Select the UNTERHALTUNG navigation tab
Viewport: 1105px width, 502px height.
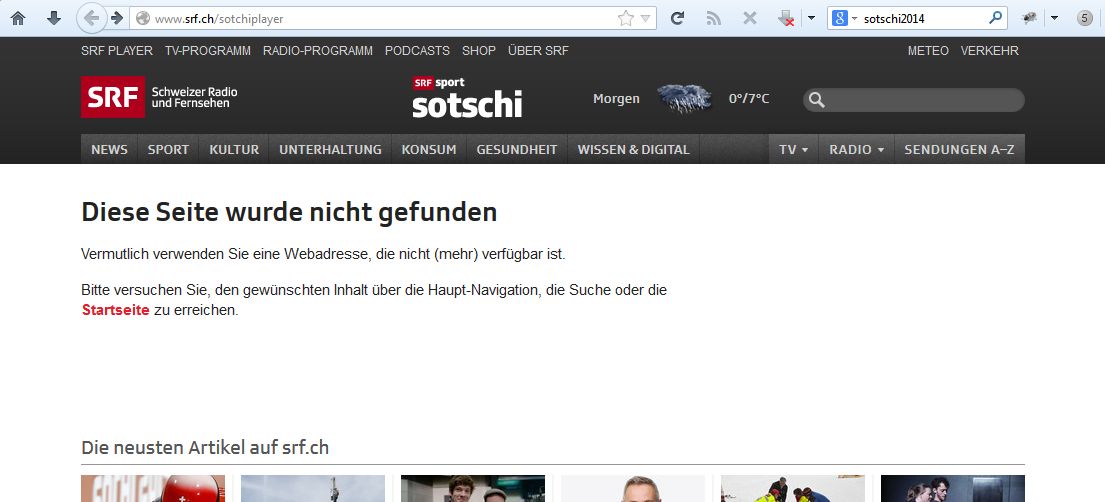pyautogui.click(x=331, y=149)
